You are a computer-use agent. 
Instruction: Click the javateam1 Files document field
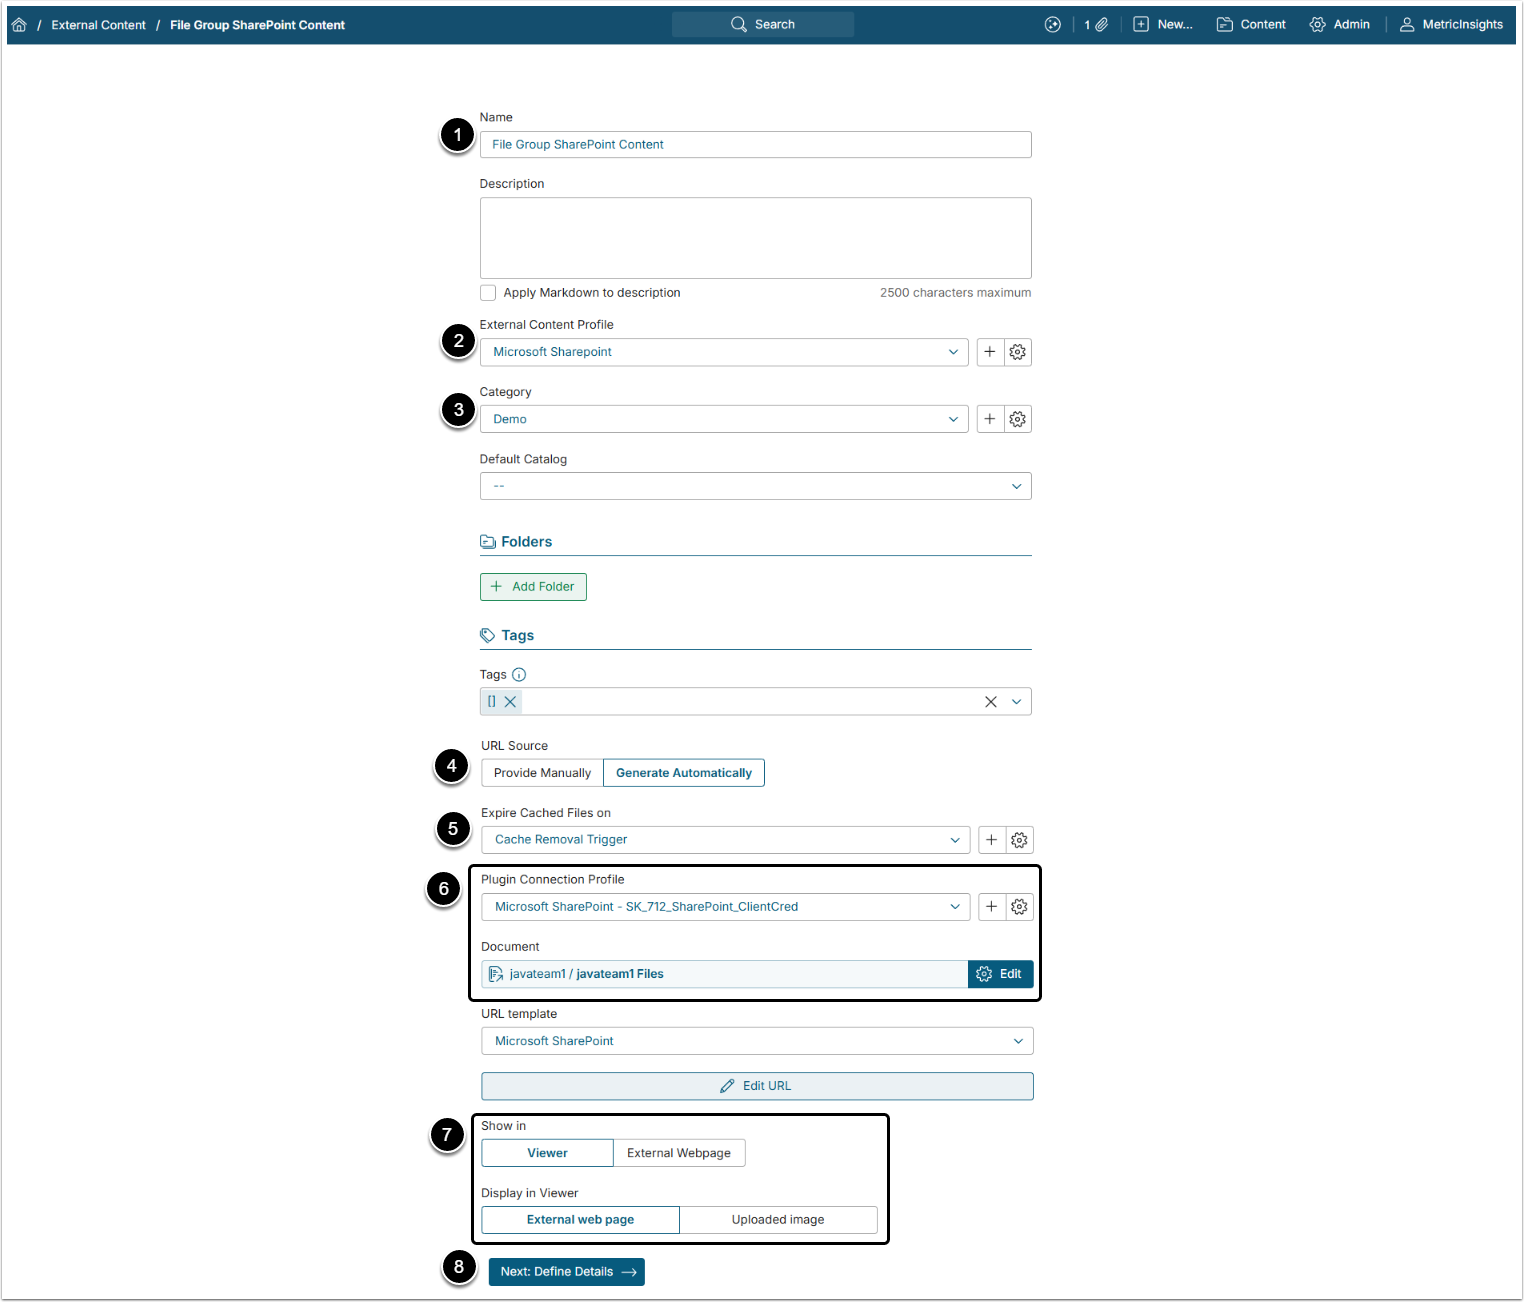point(725,974)
